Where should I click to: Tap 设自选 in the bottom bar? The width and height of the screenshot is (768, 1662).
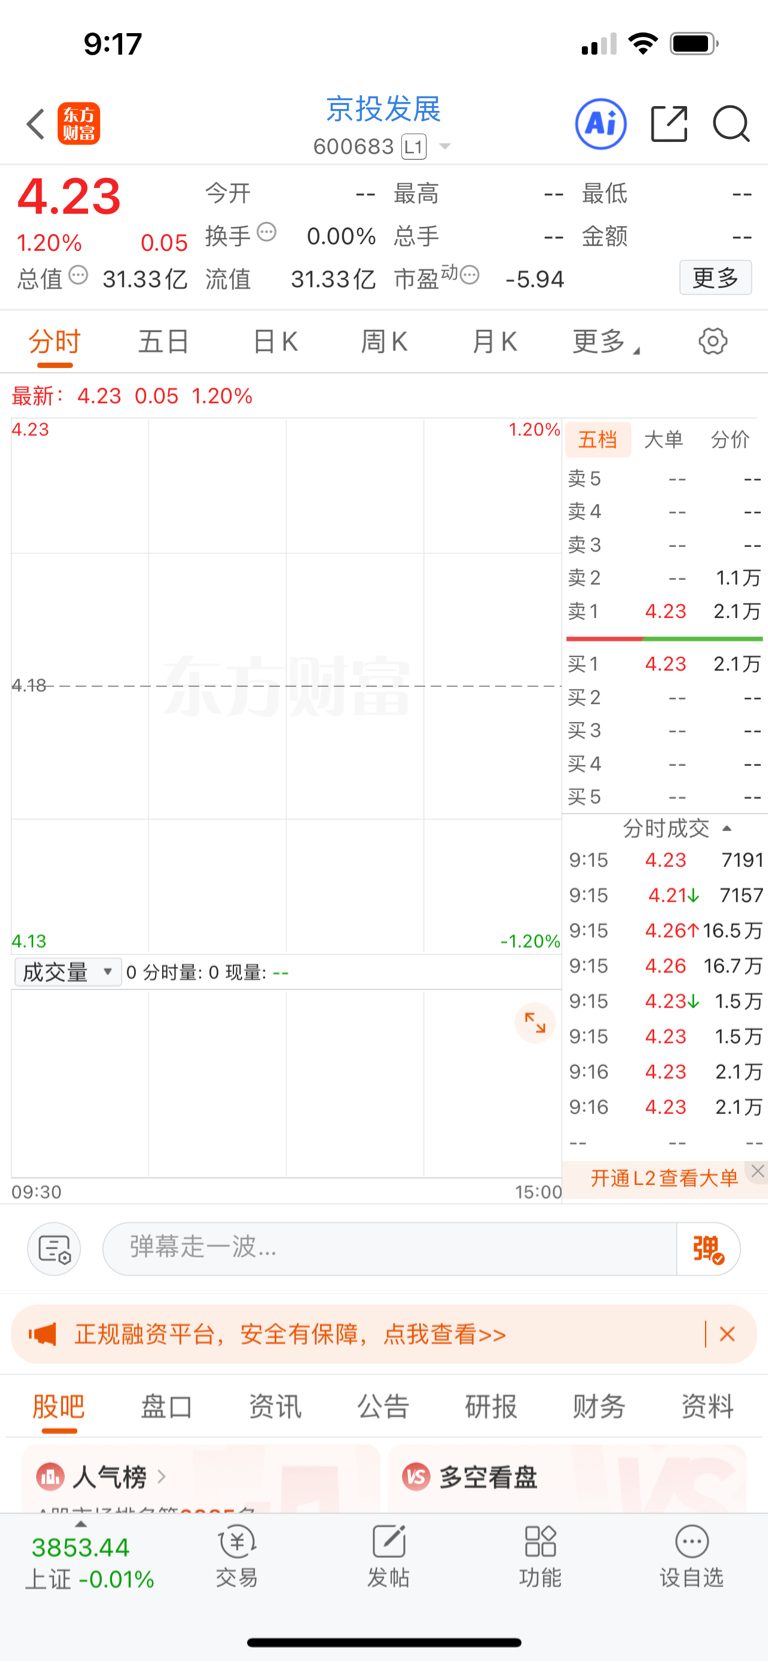click(x=691, y=1557)
